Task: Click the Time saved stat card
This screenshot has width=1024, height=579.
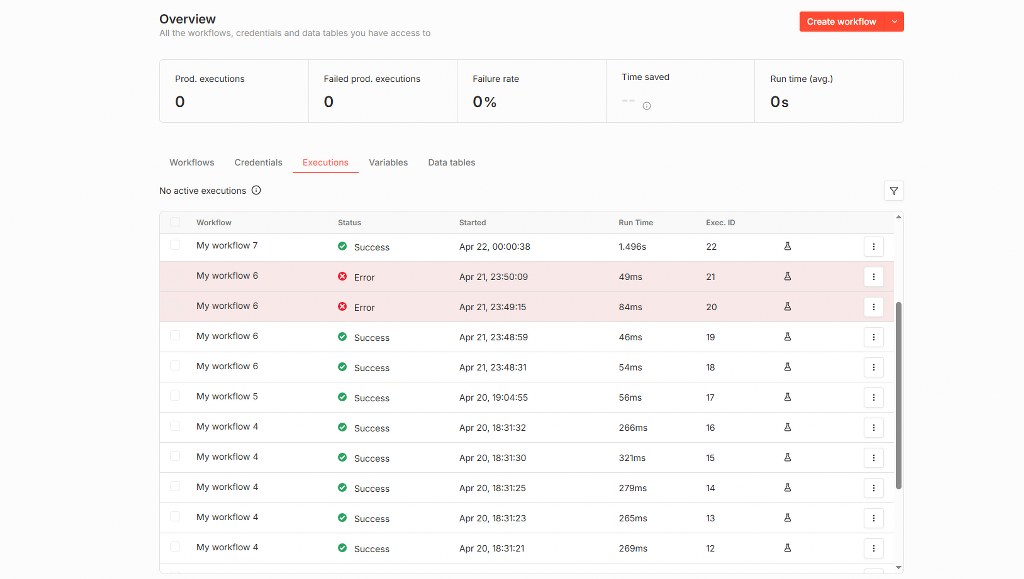Action: (x=680, y=91)
